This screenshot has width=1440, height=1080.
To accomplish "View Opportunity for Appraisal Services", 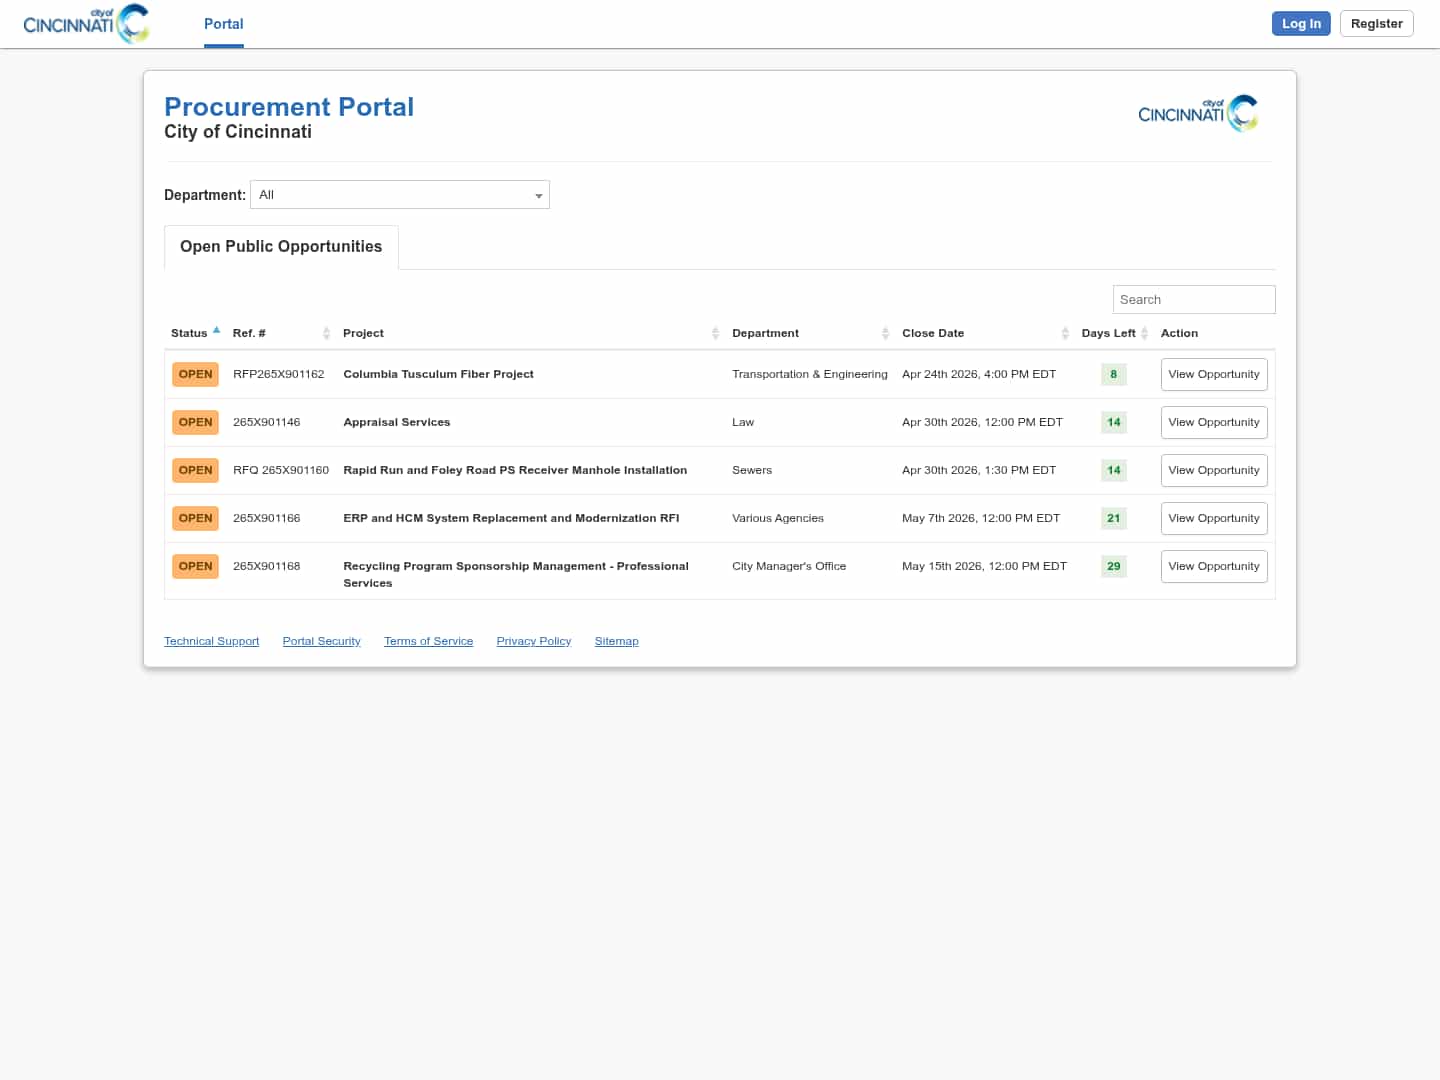I will [1213, 423].
